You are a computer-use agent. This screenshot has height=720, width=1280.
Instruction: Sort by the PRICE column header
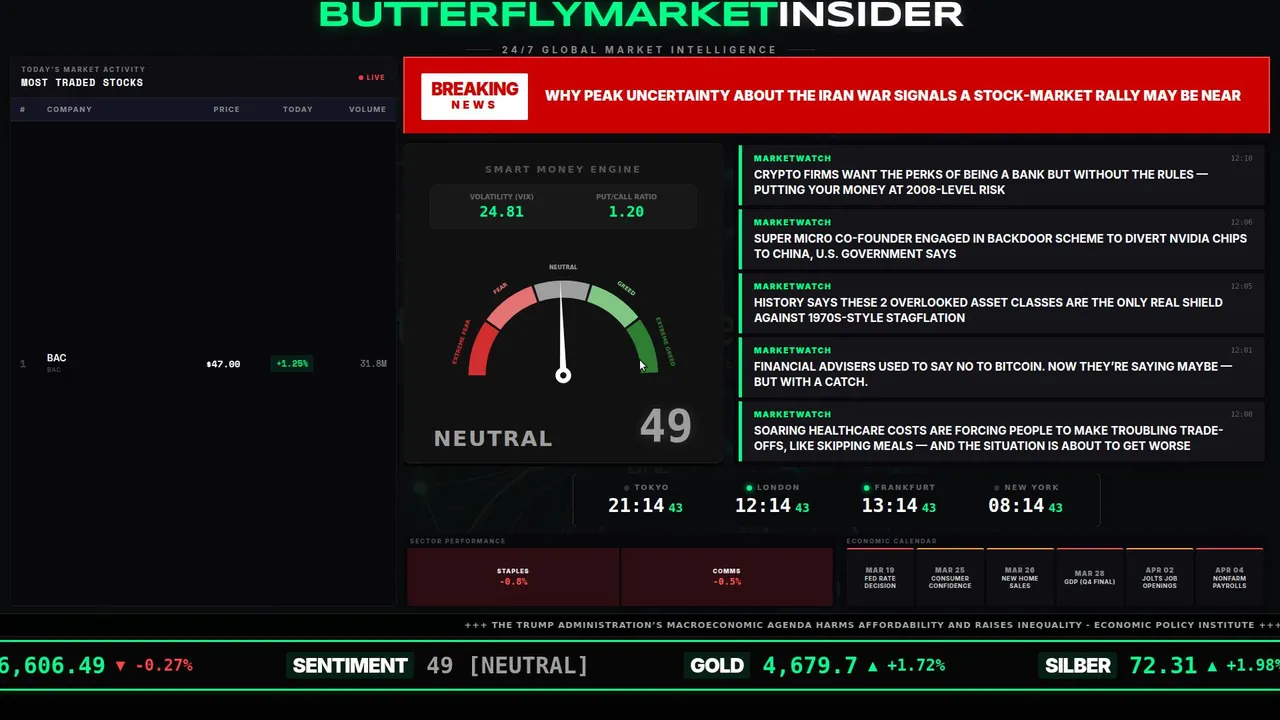click(226, 109)
